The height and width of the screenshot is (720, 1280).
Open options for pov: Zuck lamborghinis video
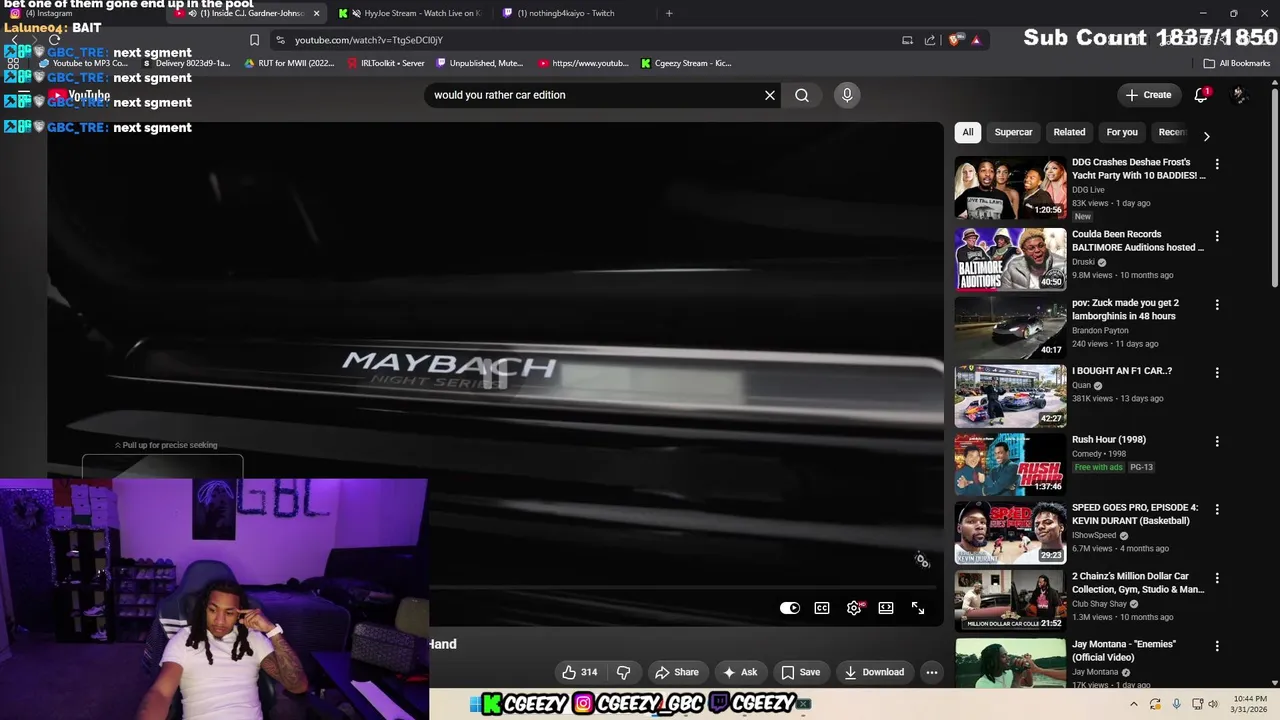click(x=1217, y=305)
